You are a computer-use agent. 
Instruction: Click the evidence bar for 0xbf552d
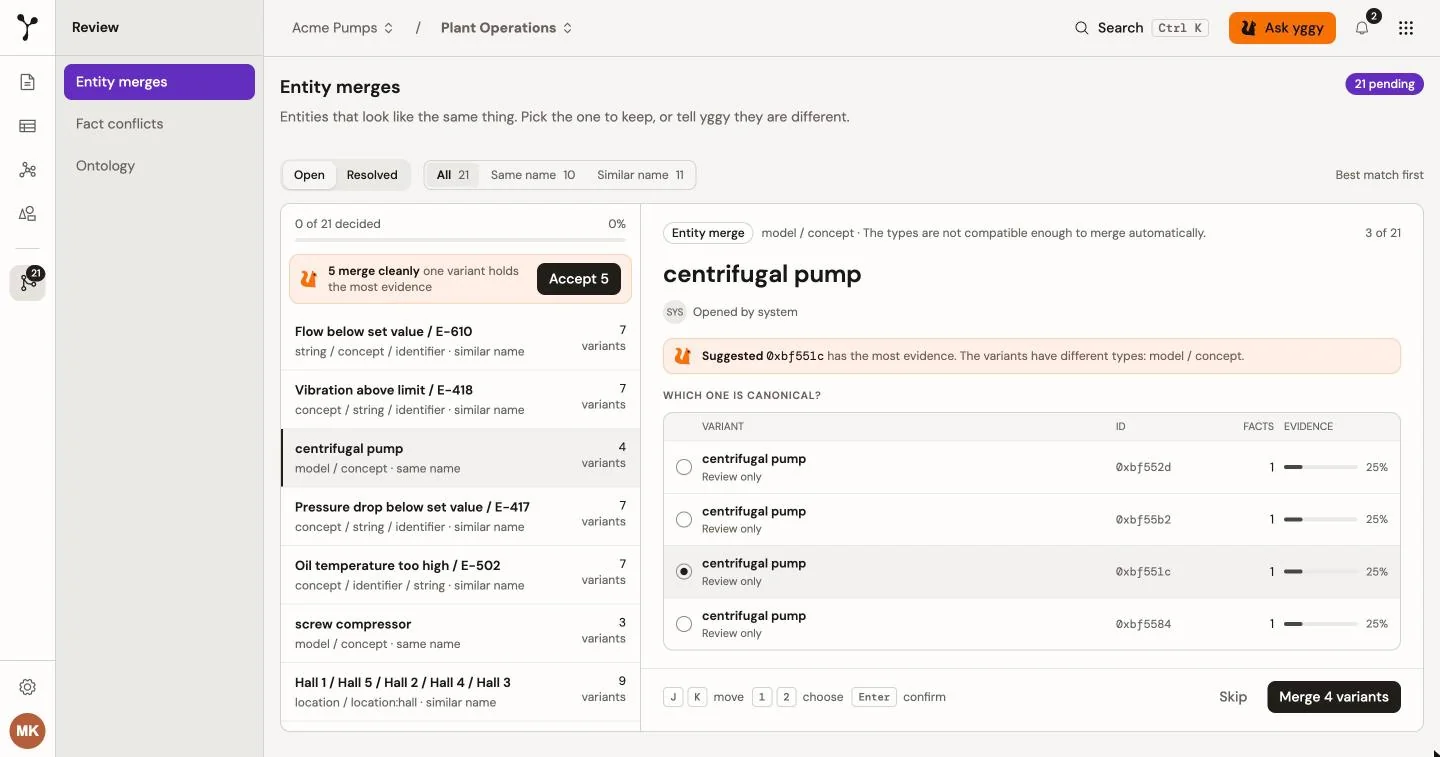[1320, 467]
